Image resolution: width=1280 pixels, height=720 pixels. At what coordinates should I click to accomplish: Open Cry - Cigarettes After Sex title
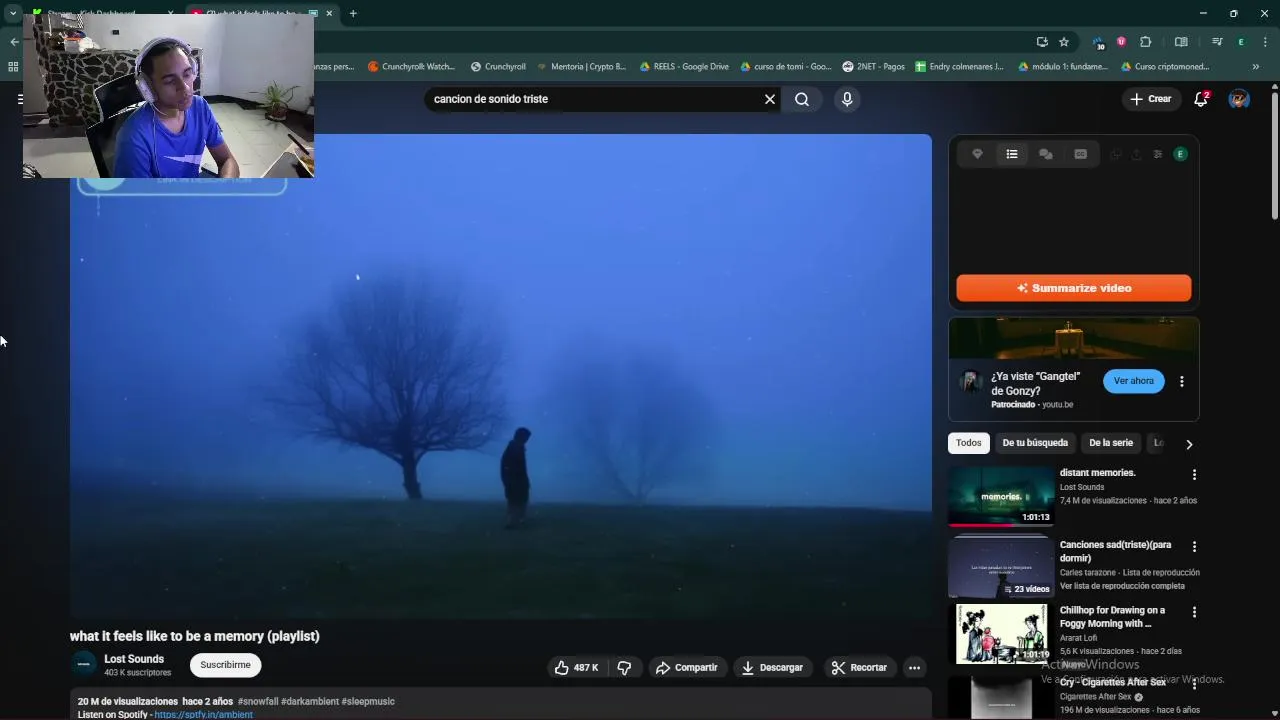pos(1113,682)
